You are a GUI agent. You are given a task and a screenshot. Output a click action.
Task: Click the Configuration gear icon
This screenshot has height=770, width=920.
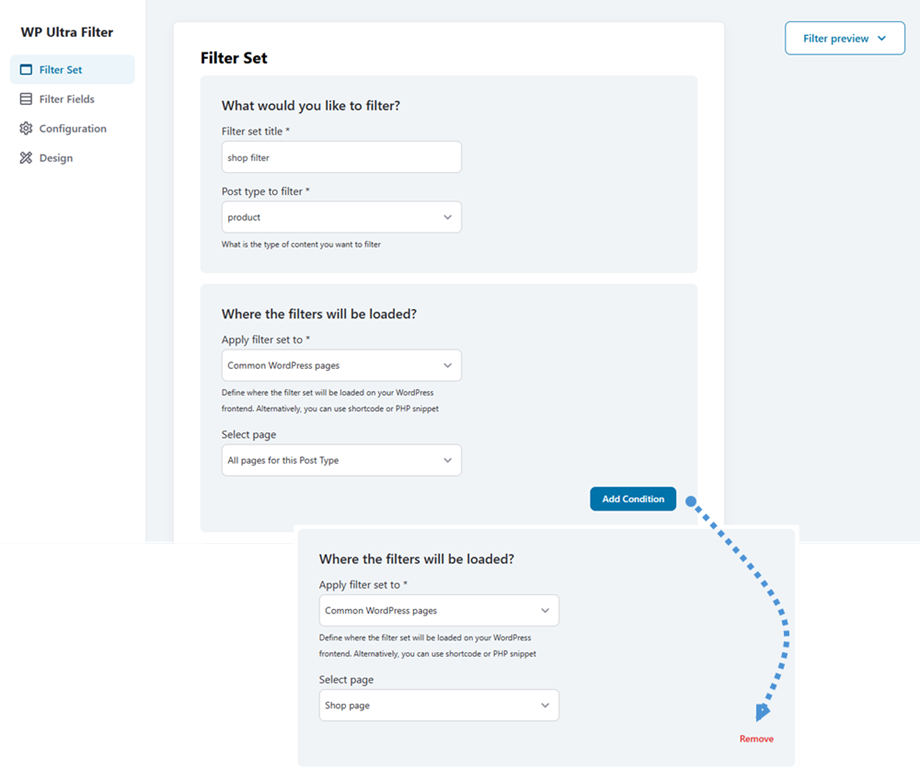click(x=26, y=129)
